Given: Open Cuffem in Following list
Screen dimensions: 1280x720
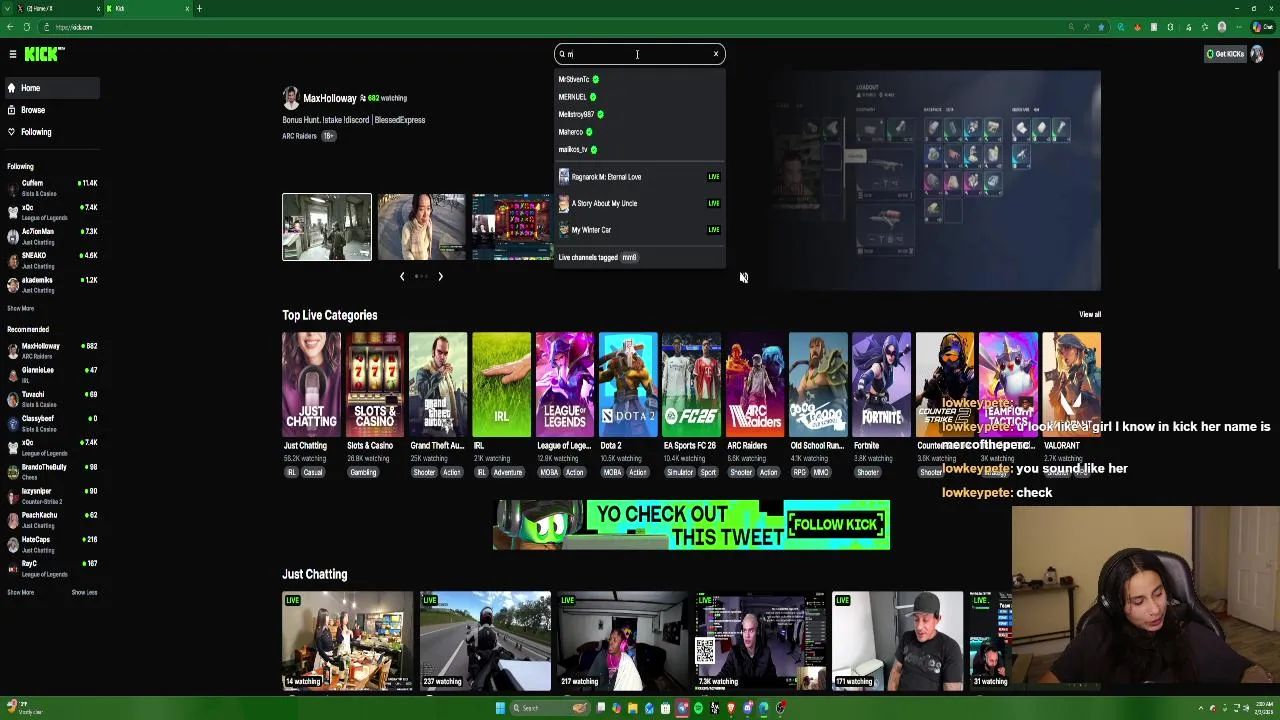Looking at the screenshot, I should [52, 188].
